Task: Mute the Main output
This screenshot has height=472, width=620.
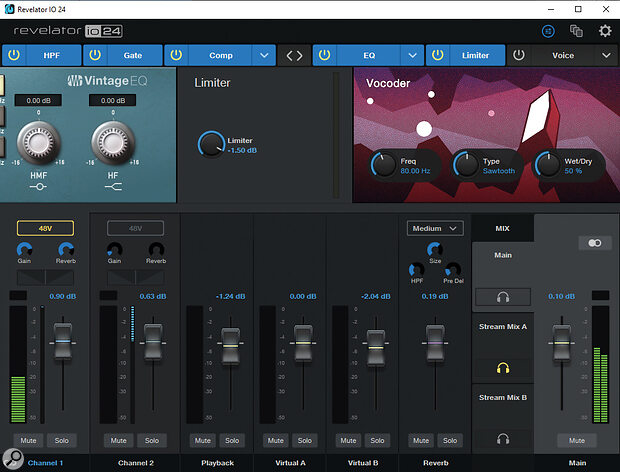Action: [577, 440]
